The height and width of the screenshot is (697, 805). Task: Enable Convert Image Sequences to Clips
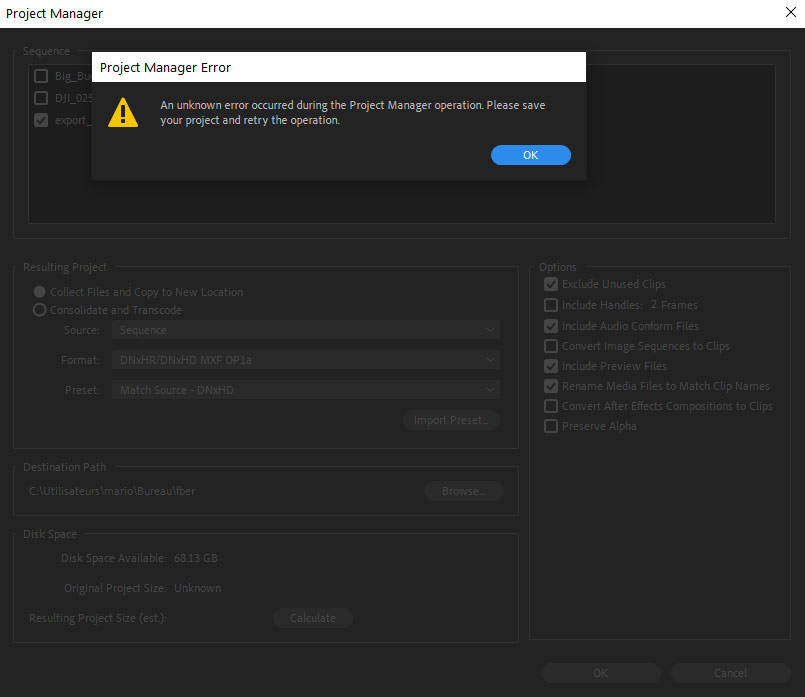coord(551,345)
